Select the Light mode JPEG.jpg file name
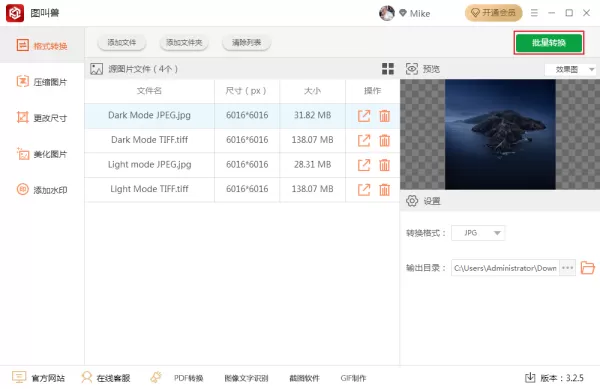The width and height of the screenshot is (600, 389). pyautogui.click(x=149, y=164)
